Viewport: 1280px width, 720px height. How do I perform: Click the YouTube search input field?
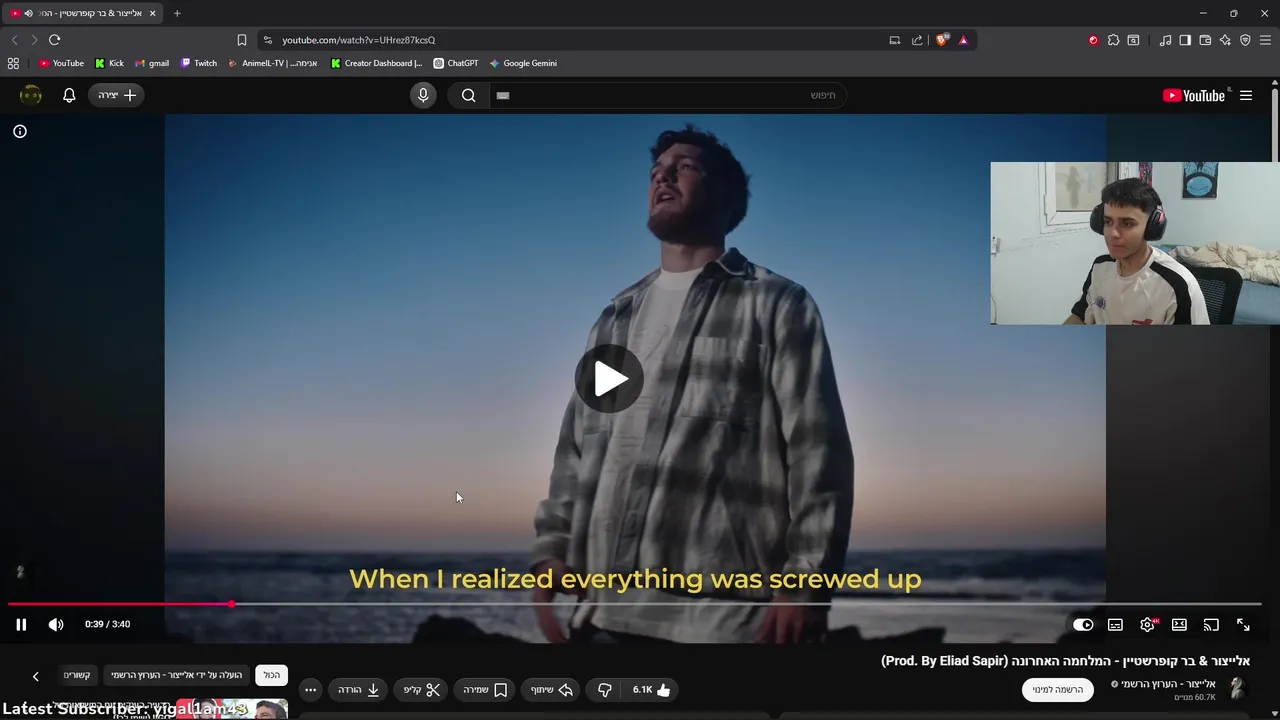pos(668,95)
